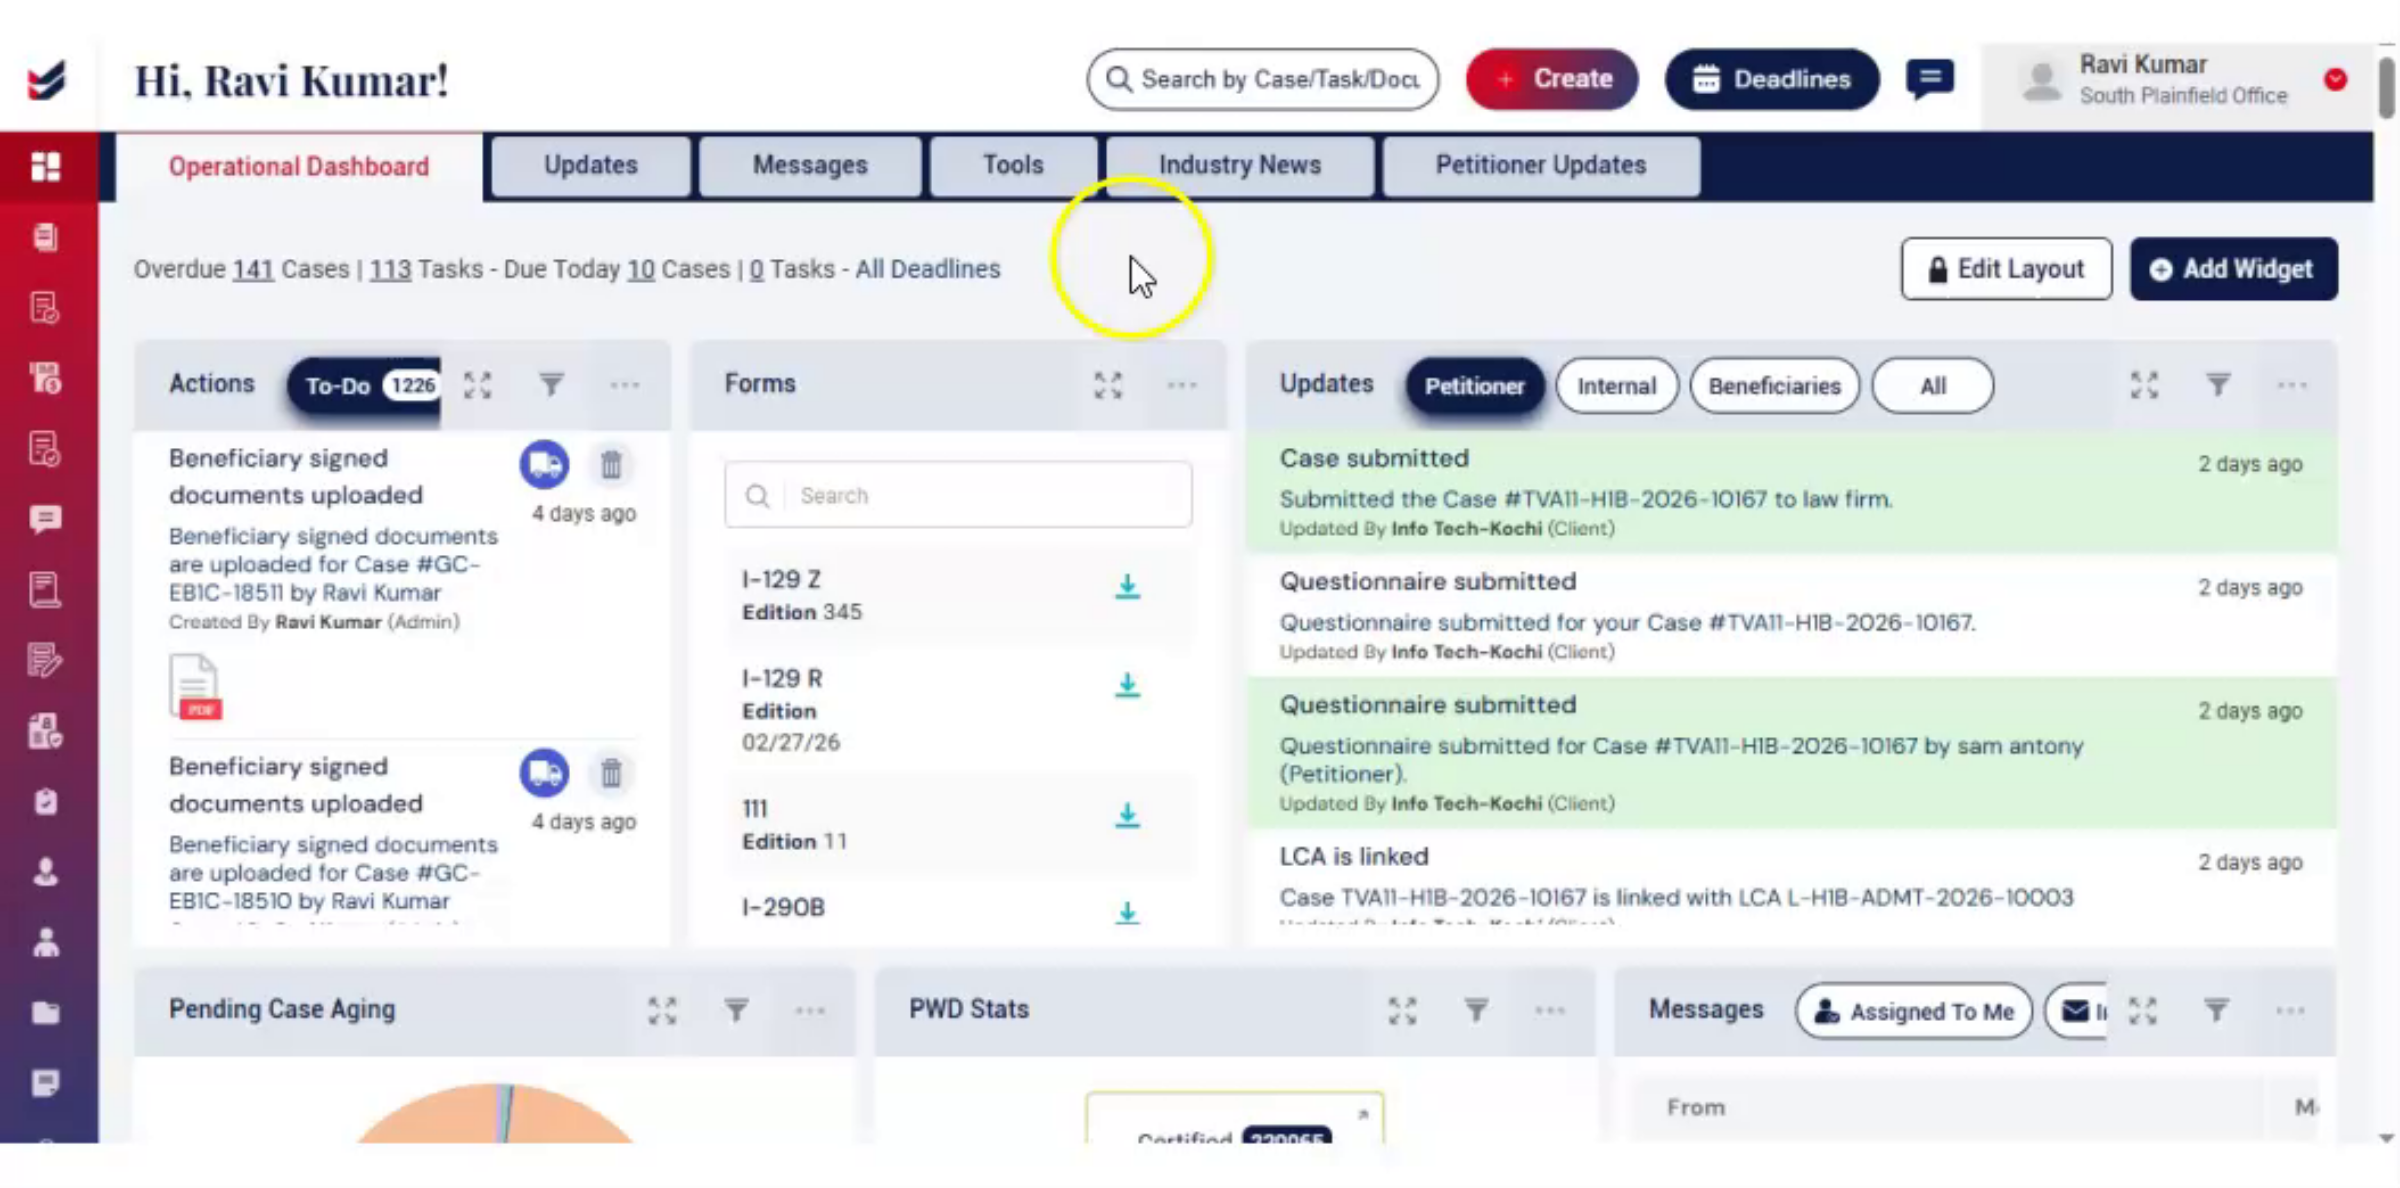Select the Beneficiaries filter in Updates

tap(1774, 386)
